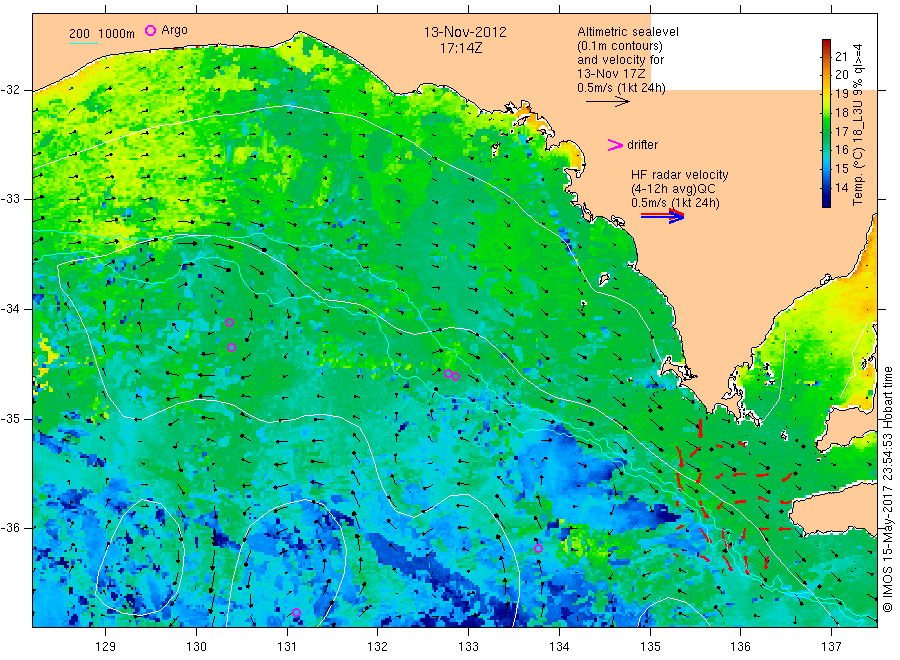
Task: Click the longitude axis label 135
Action: 650,647
